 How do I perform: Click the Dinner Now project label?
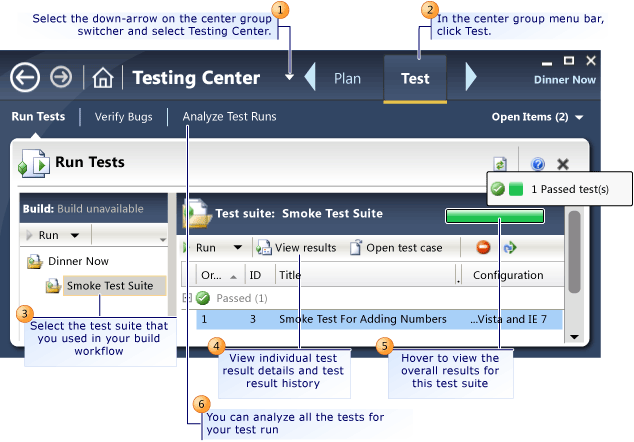pyautogui.click(x=564, y=80)
